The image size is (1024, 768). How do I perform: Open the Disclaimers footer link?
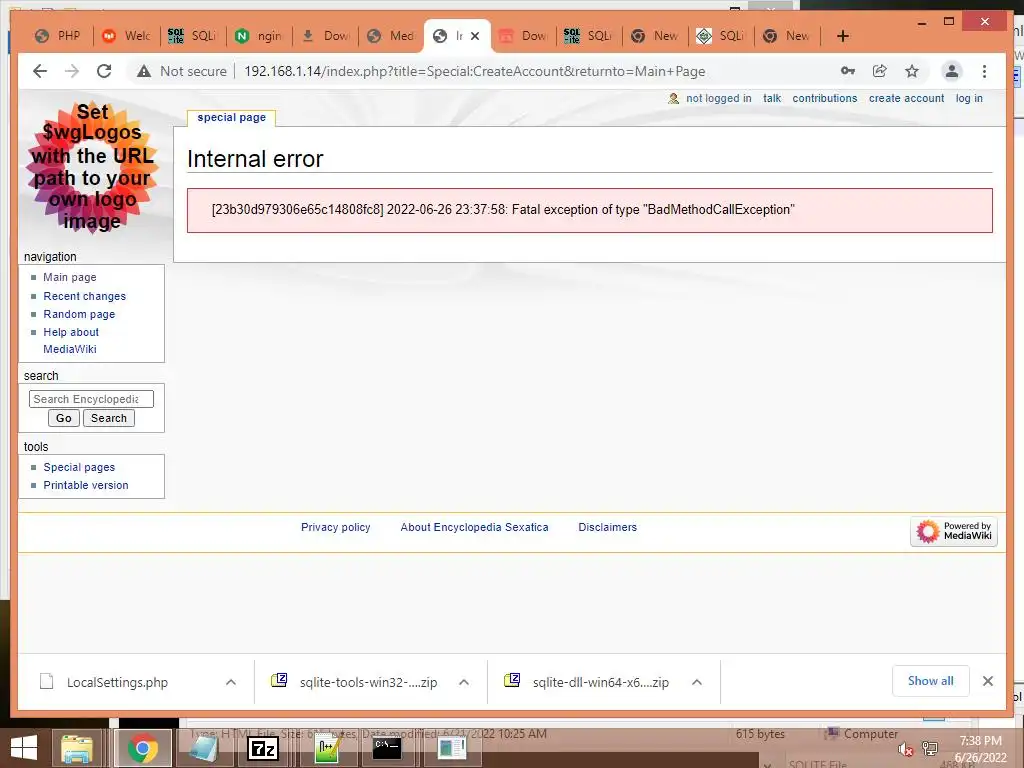tap(607, 527)
